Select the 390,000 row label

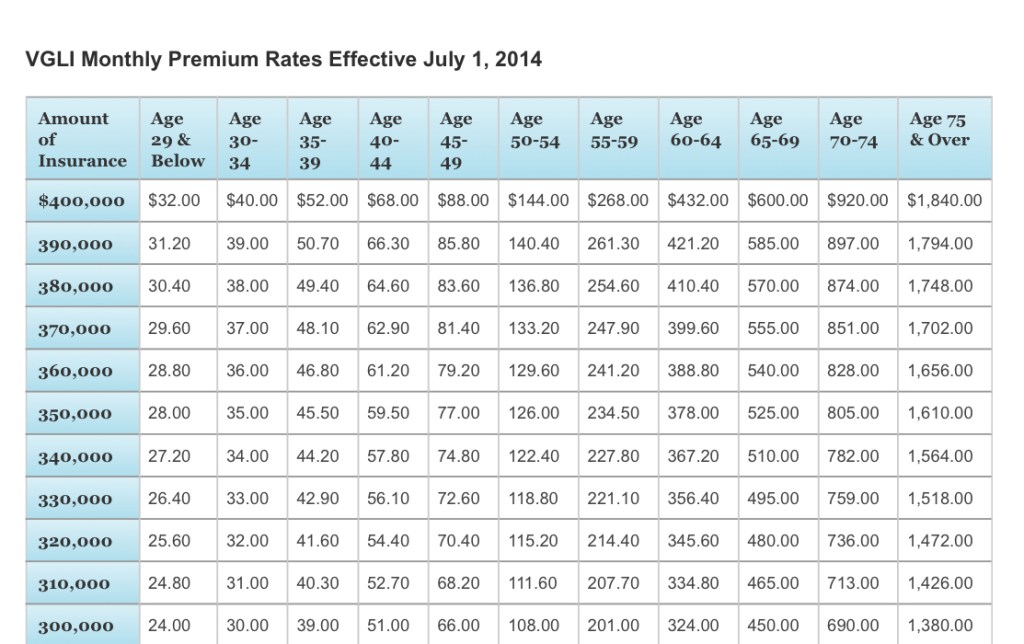point(76,244)
